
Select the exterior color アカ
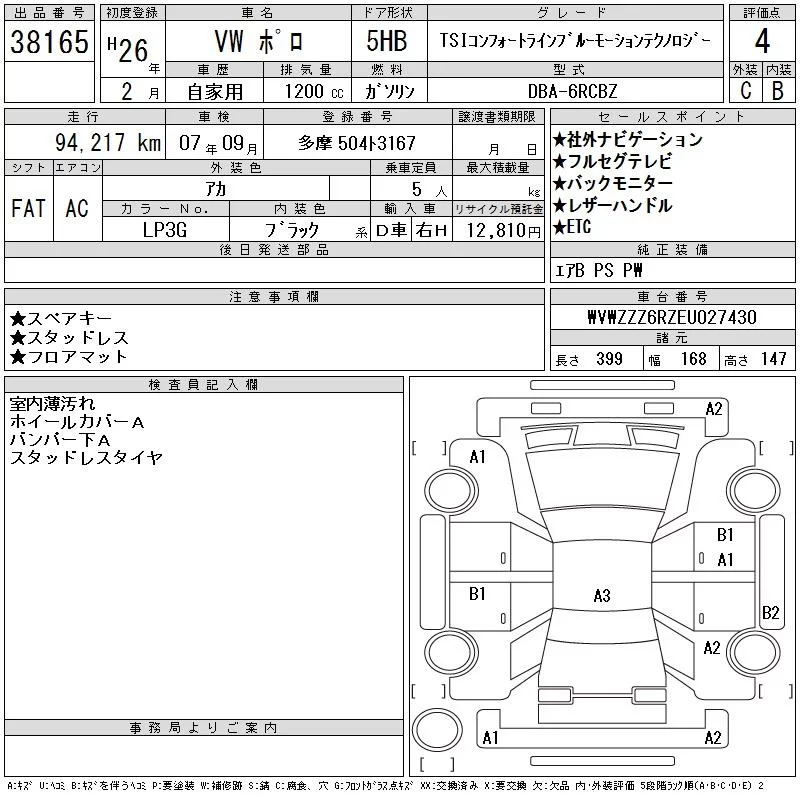coord(216,189)
